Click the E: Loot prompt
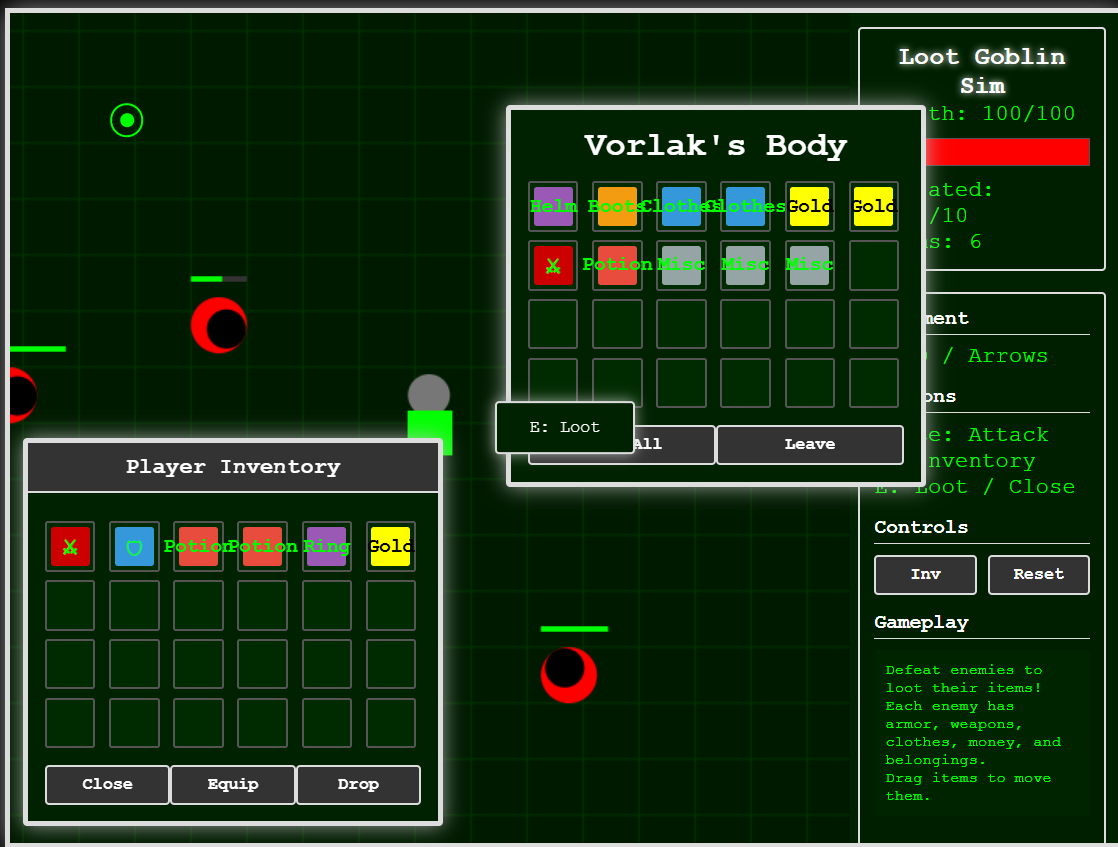Screen dimensions: 1118x847 click(x=565, y=427)
